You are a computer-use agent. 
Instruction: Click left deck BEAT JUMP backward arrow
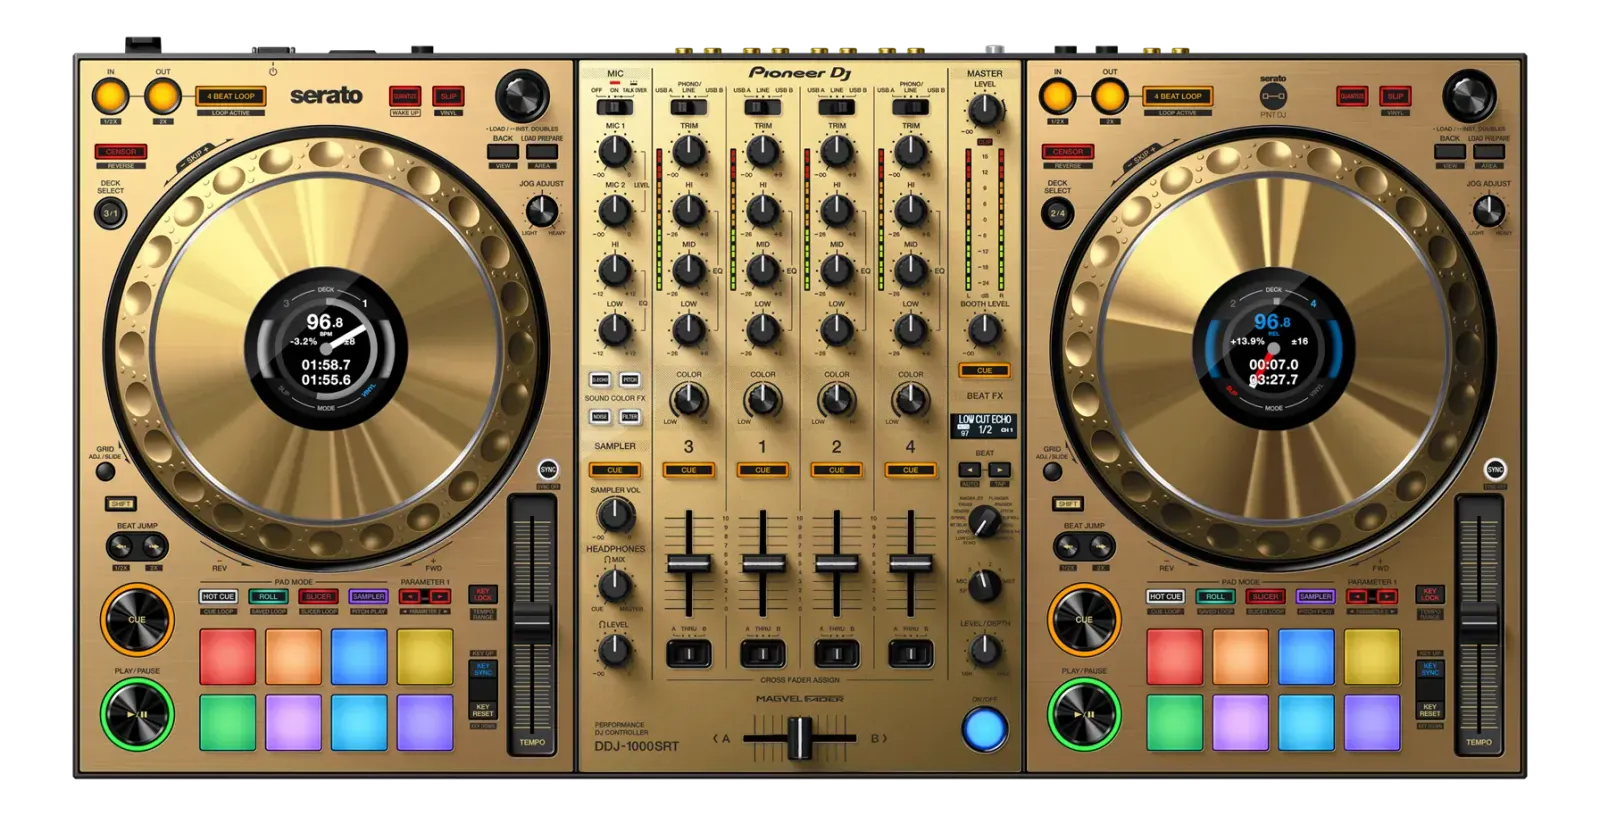pyautogui.click(x=121, y=546)
